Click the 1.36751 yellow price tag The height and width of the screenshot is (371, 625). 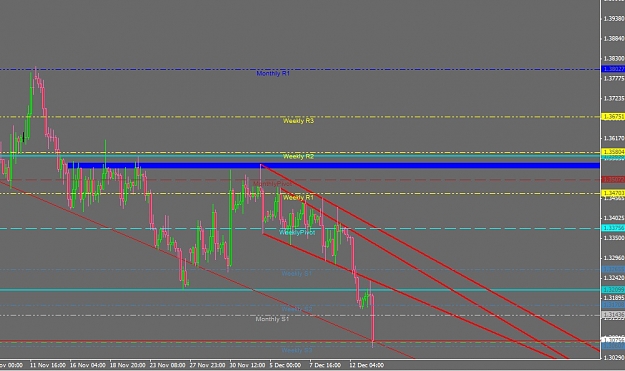pos(613,117)
